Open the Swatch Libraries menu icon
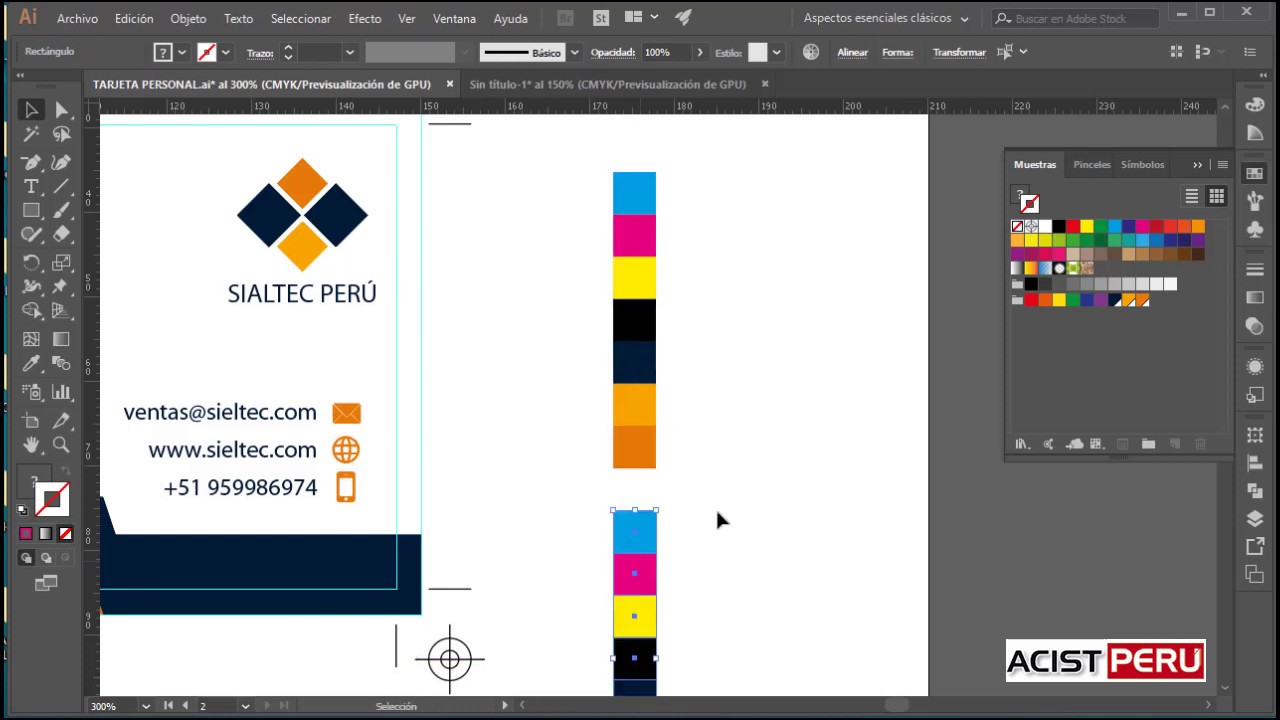This screenshot has height=720, width=1280. point(1021,444)
